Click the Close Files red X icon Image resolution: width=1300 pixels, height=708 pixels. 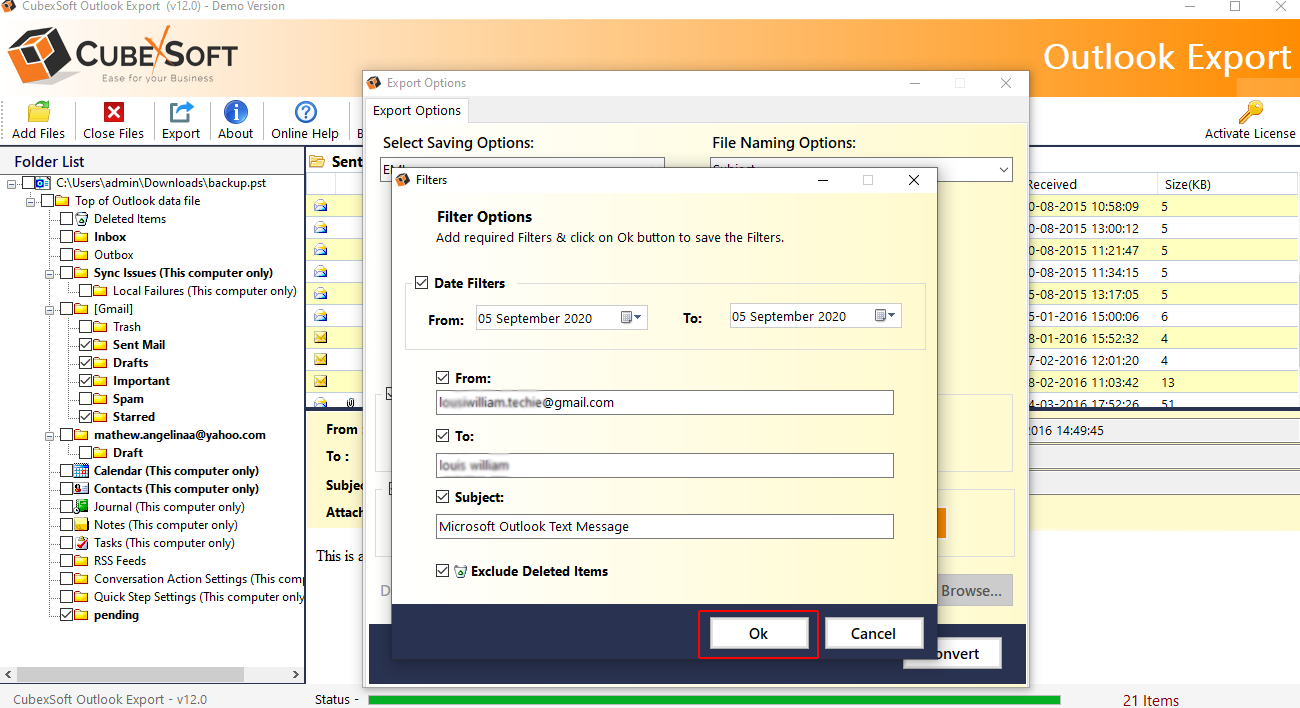(114, 112)
